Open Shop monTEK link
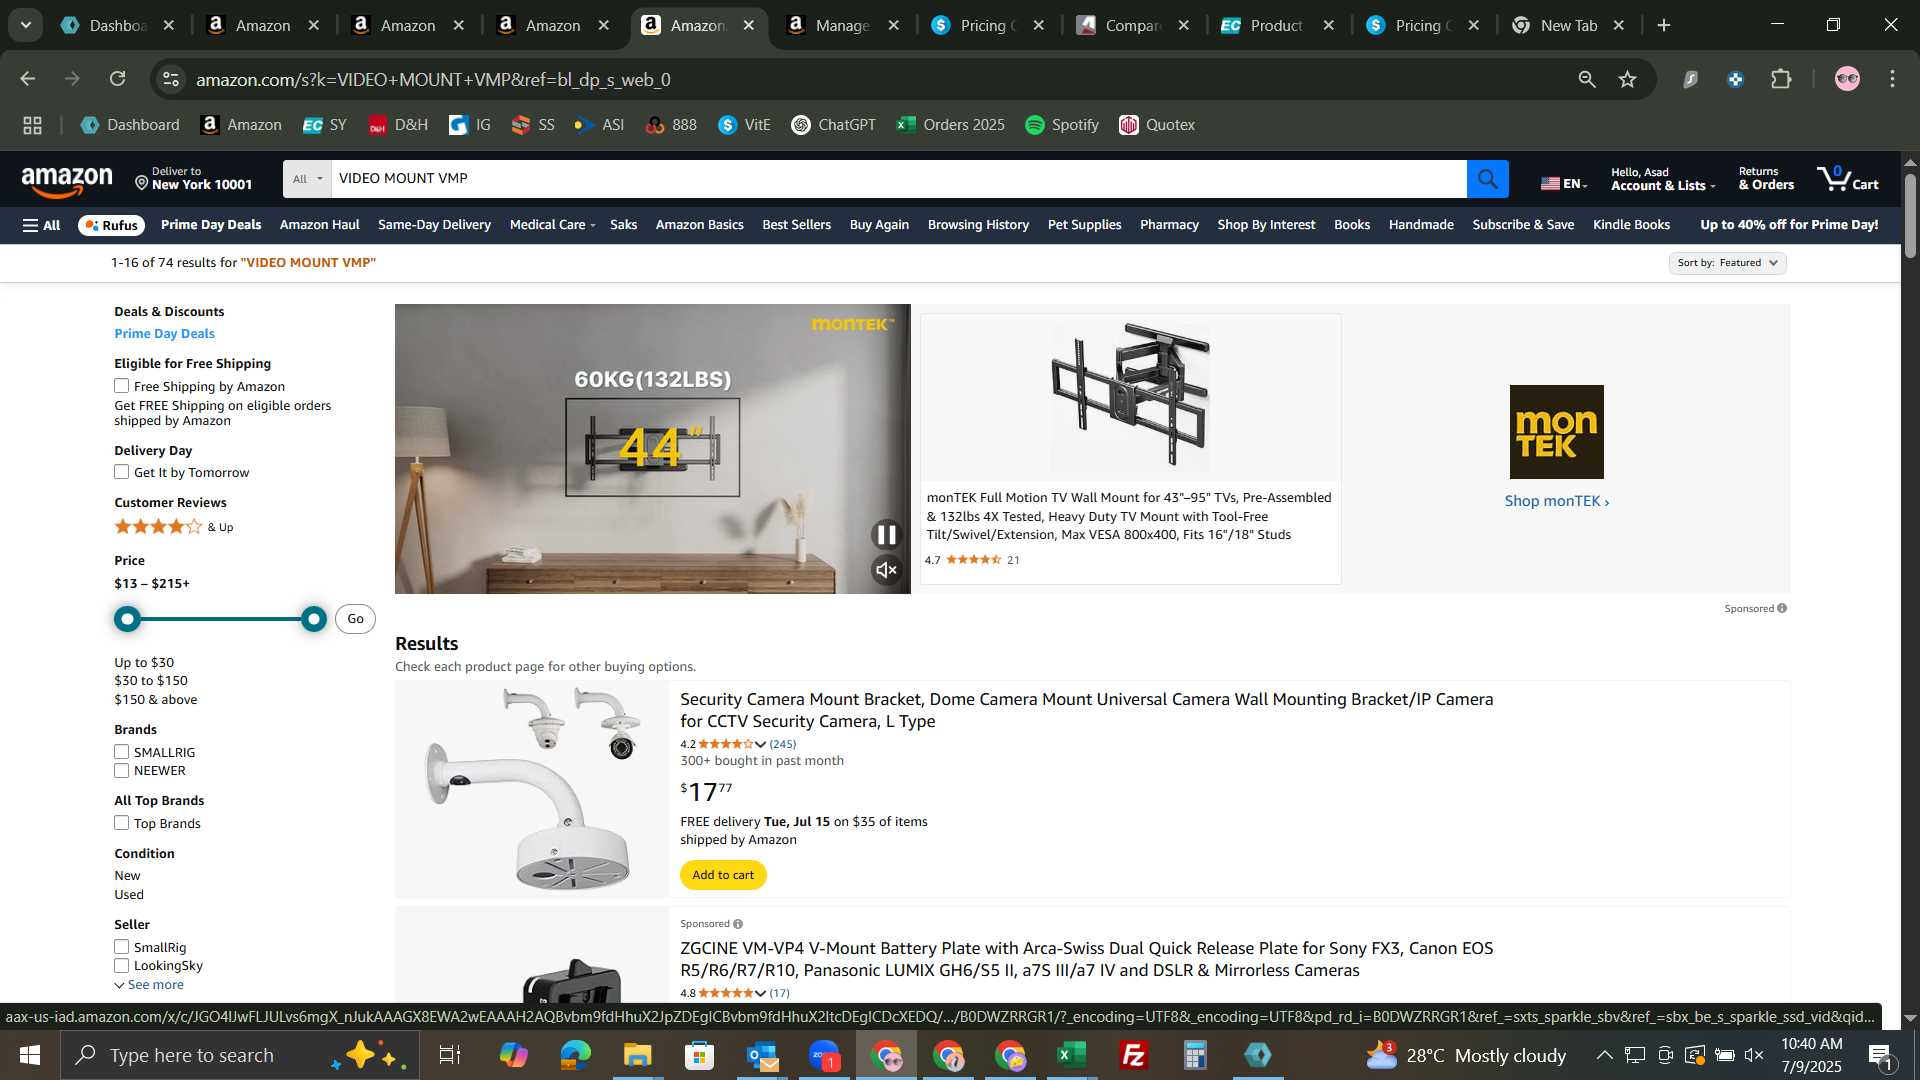Screen dimensions: 1920x1080 [x=1556, y=501]
